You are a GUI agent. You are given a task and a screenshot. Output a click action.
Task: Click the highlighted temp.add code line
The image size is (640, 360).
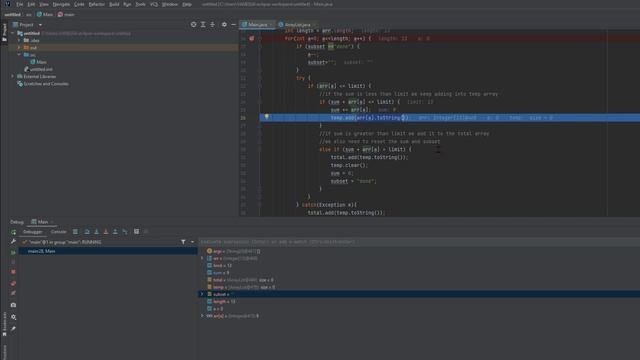click(x=450, y=118)
